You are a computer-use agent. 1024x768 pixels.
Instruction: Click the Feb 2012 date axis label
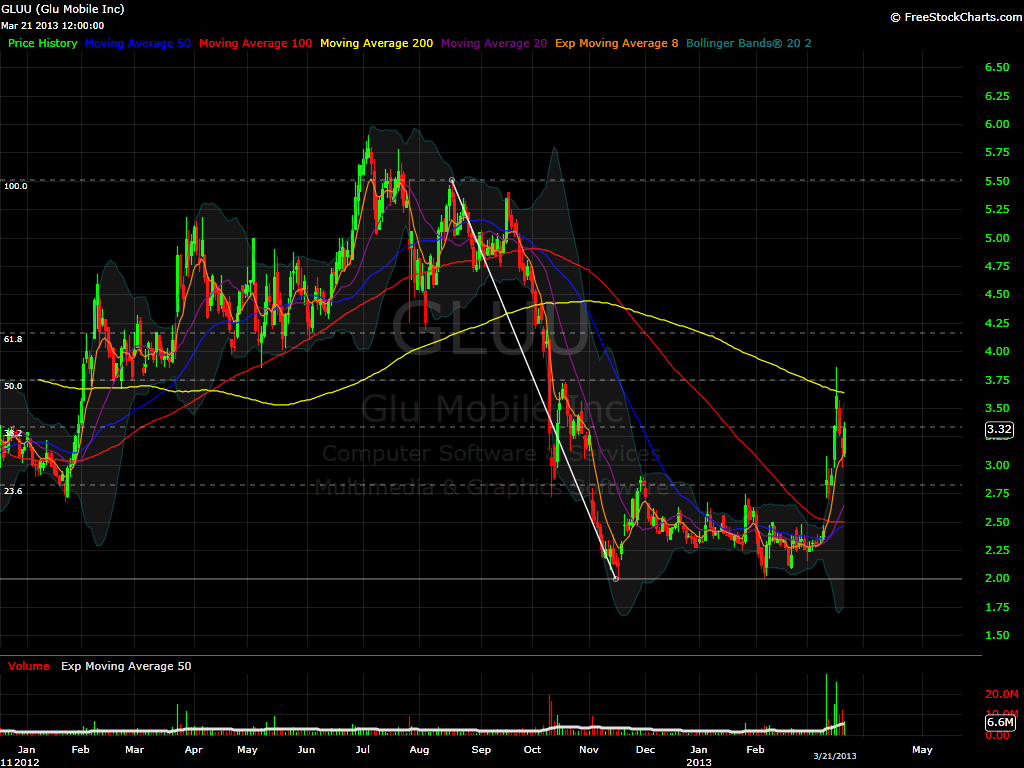click(80, 750)
